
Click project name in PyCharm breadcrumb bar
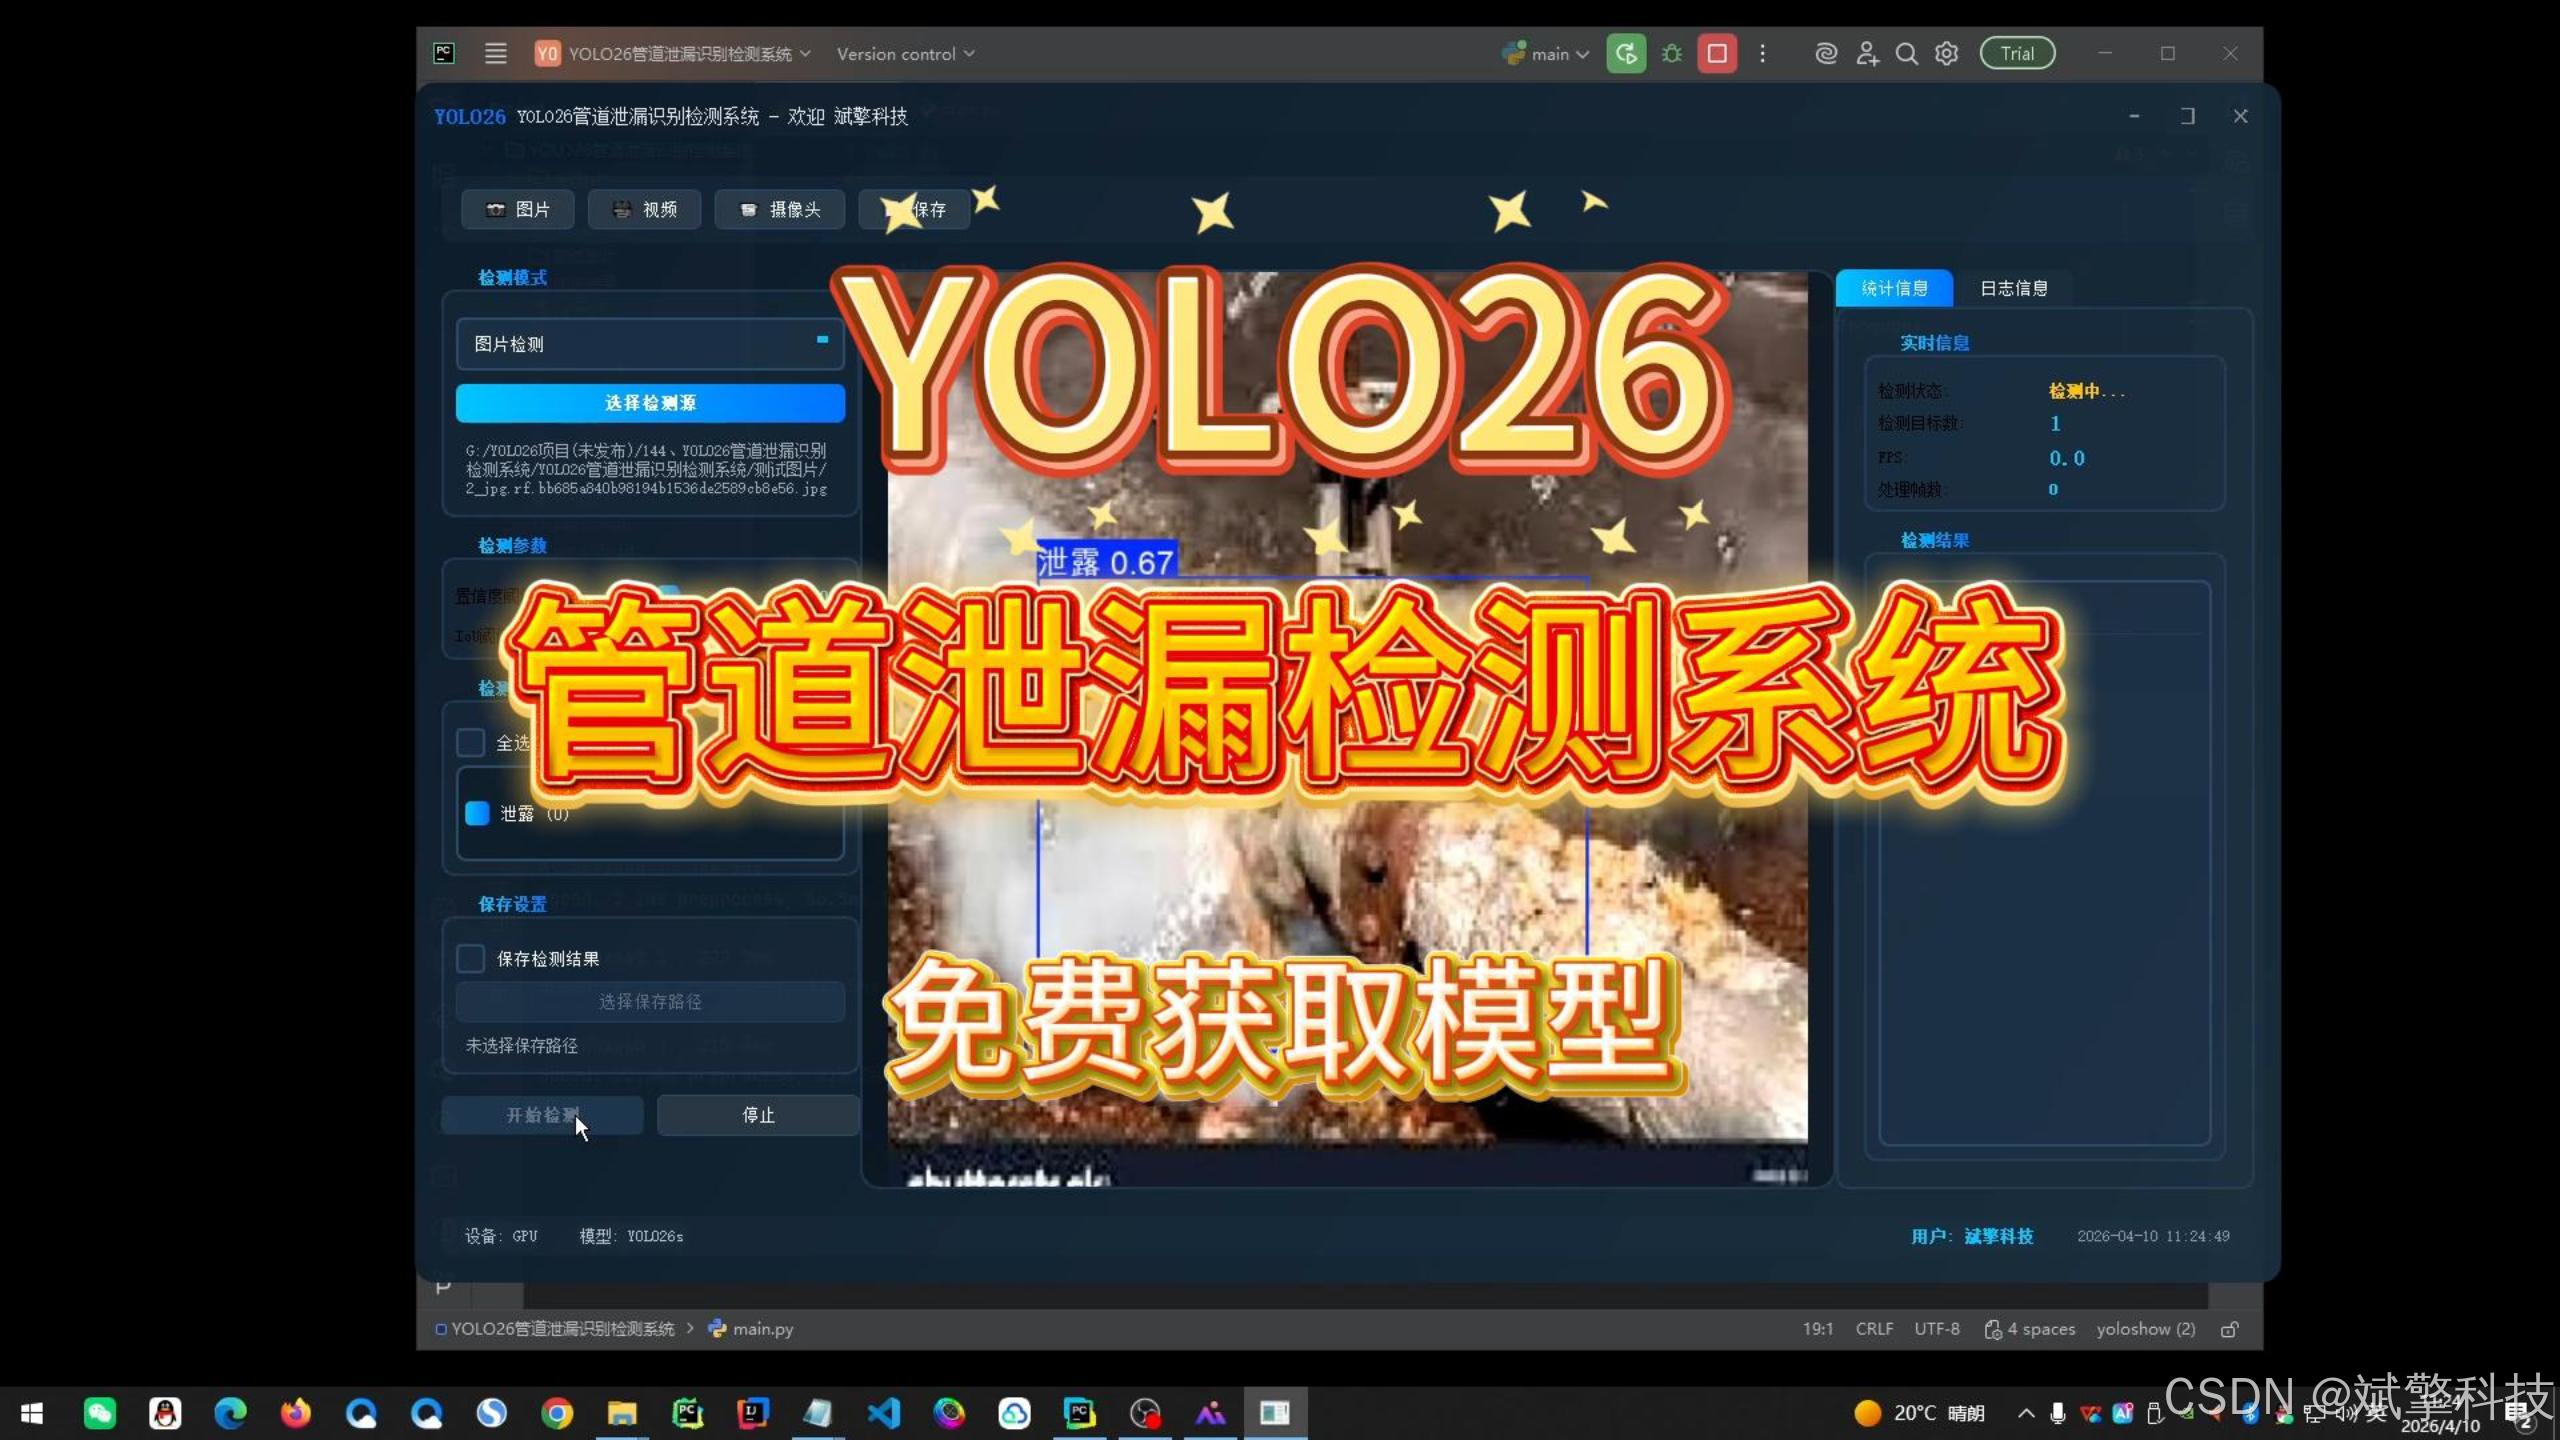click(x=555, y=1329)
